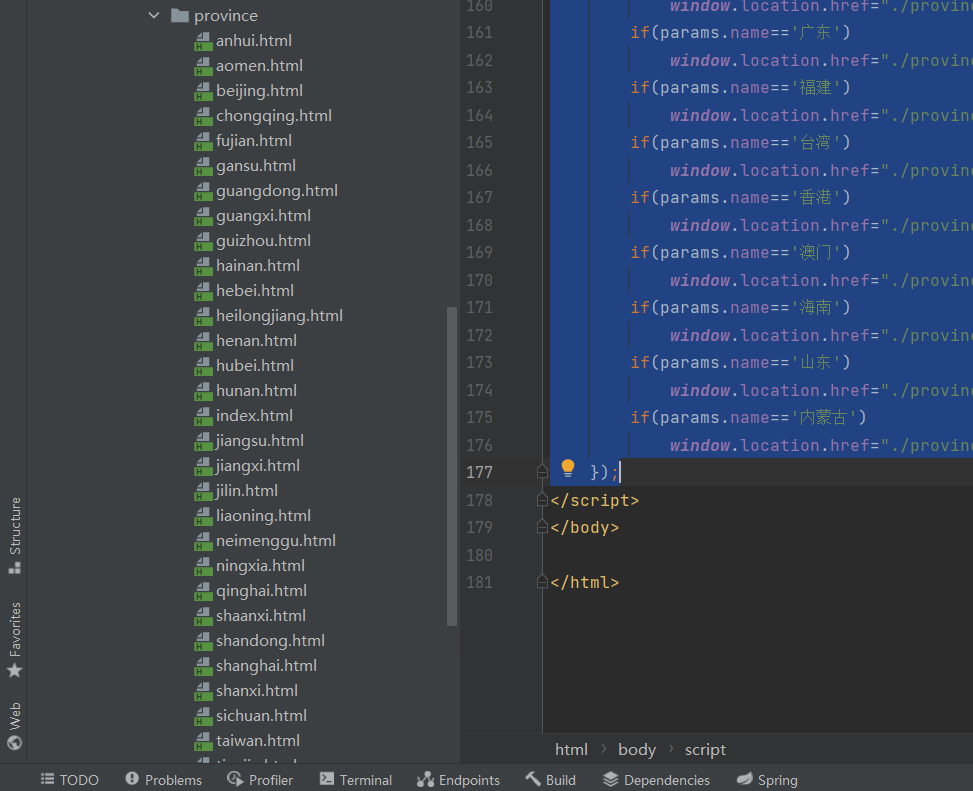The width and height of the screenshot is (973, 791).
Task: Click the hunan.html file icon
Action: 203,391
